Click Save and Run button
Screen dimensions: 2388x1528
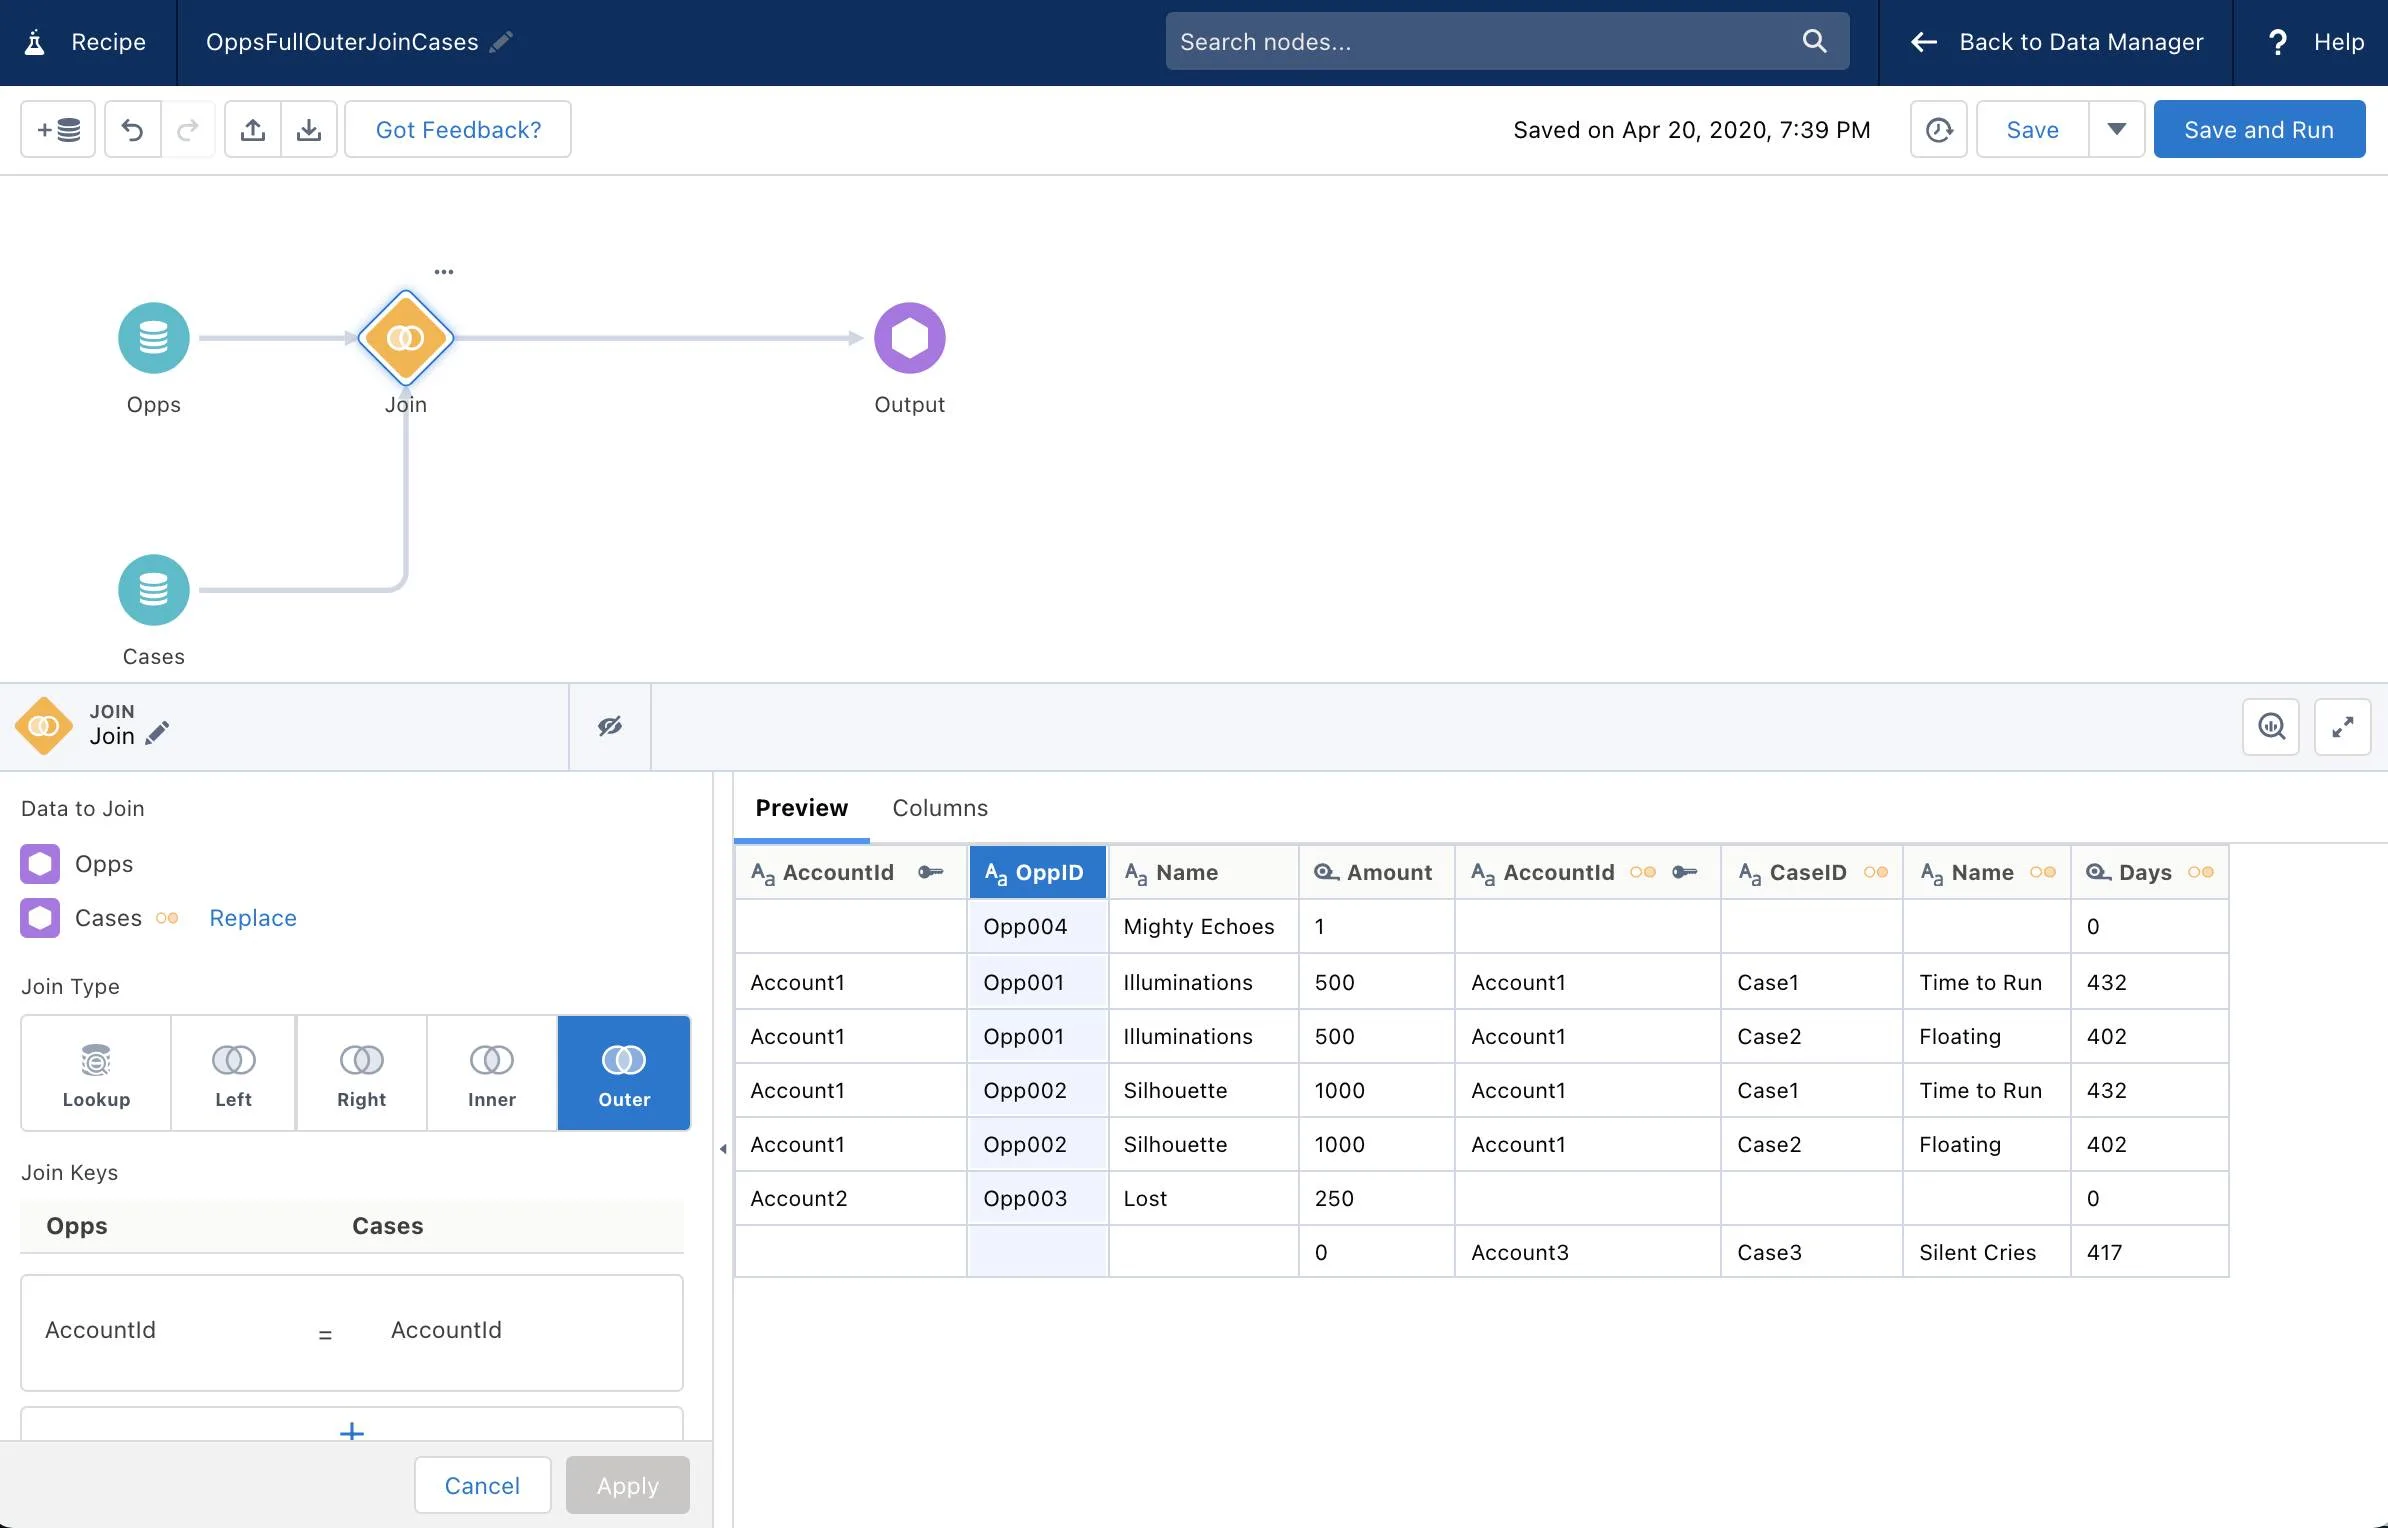click(2259, 129)
